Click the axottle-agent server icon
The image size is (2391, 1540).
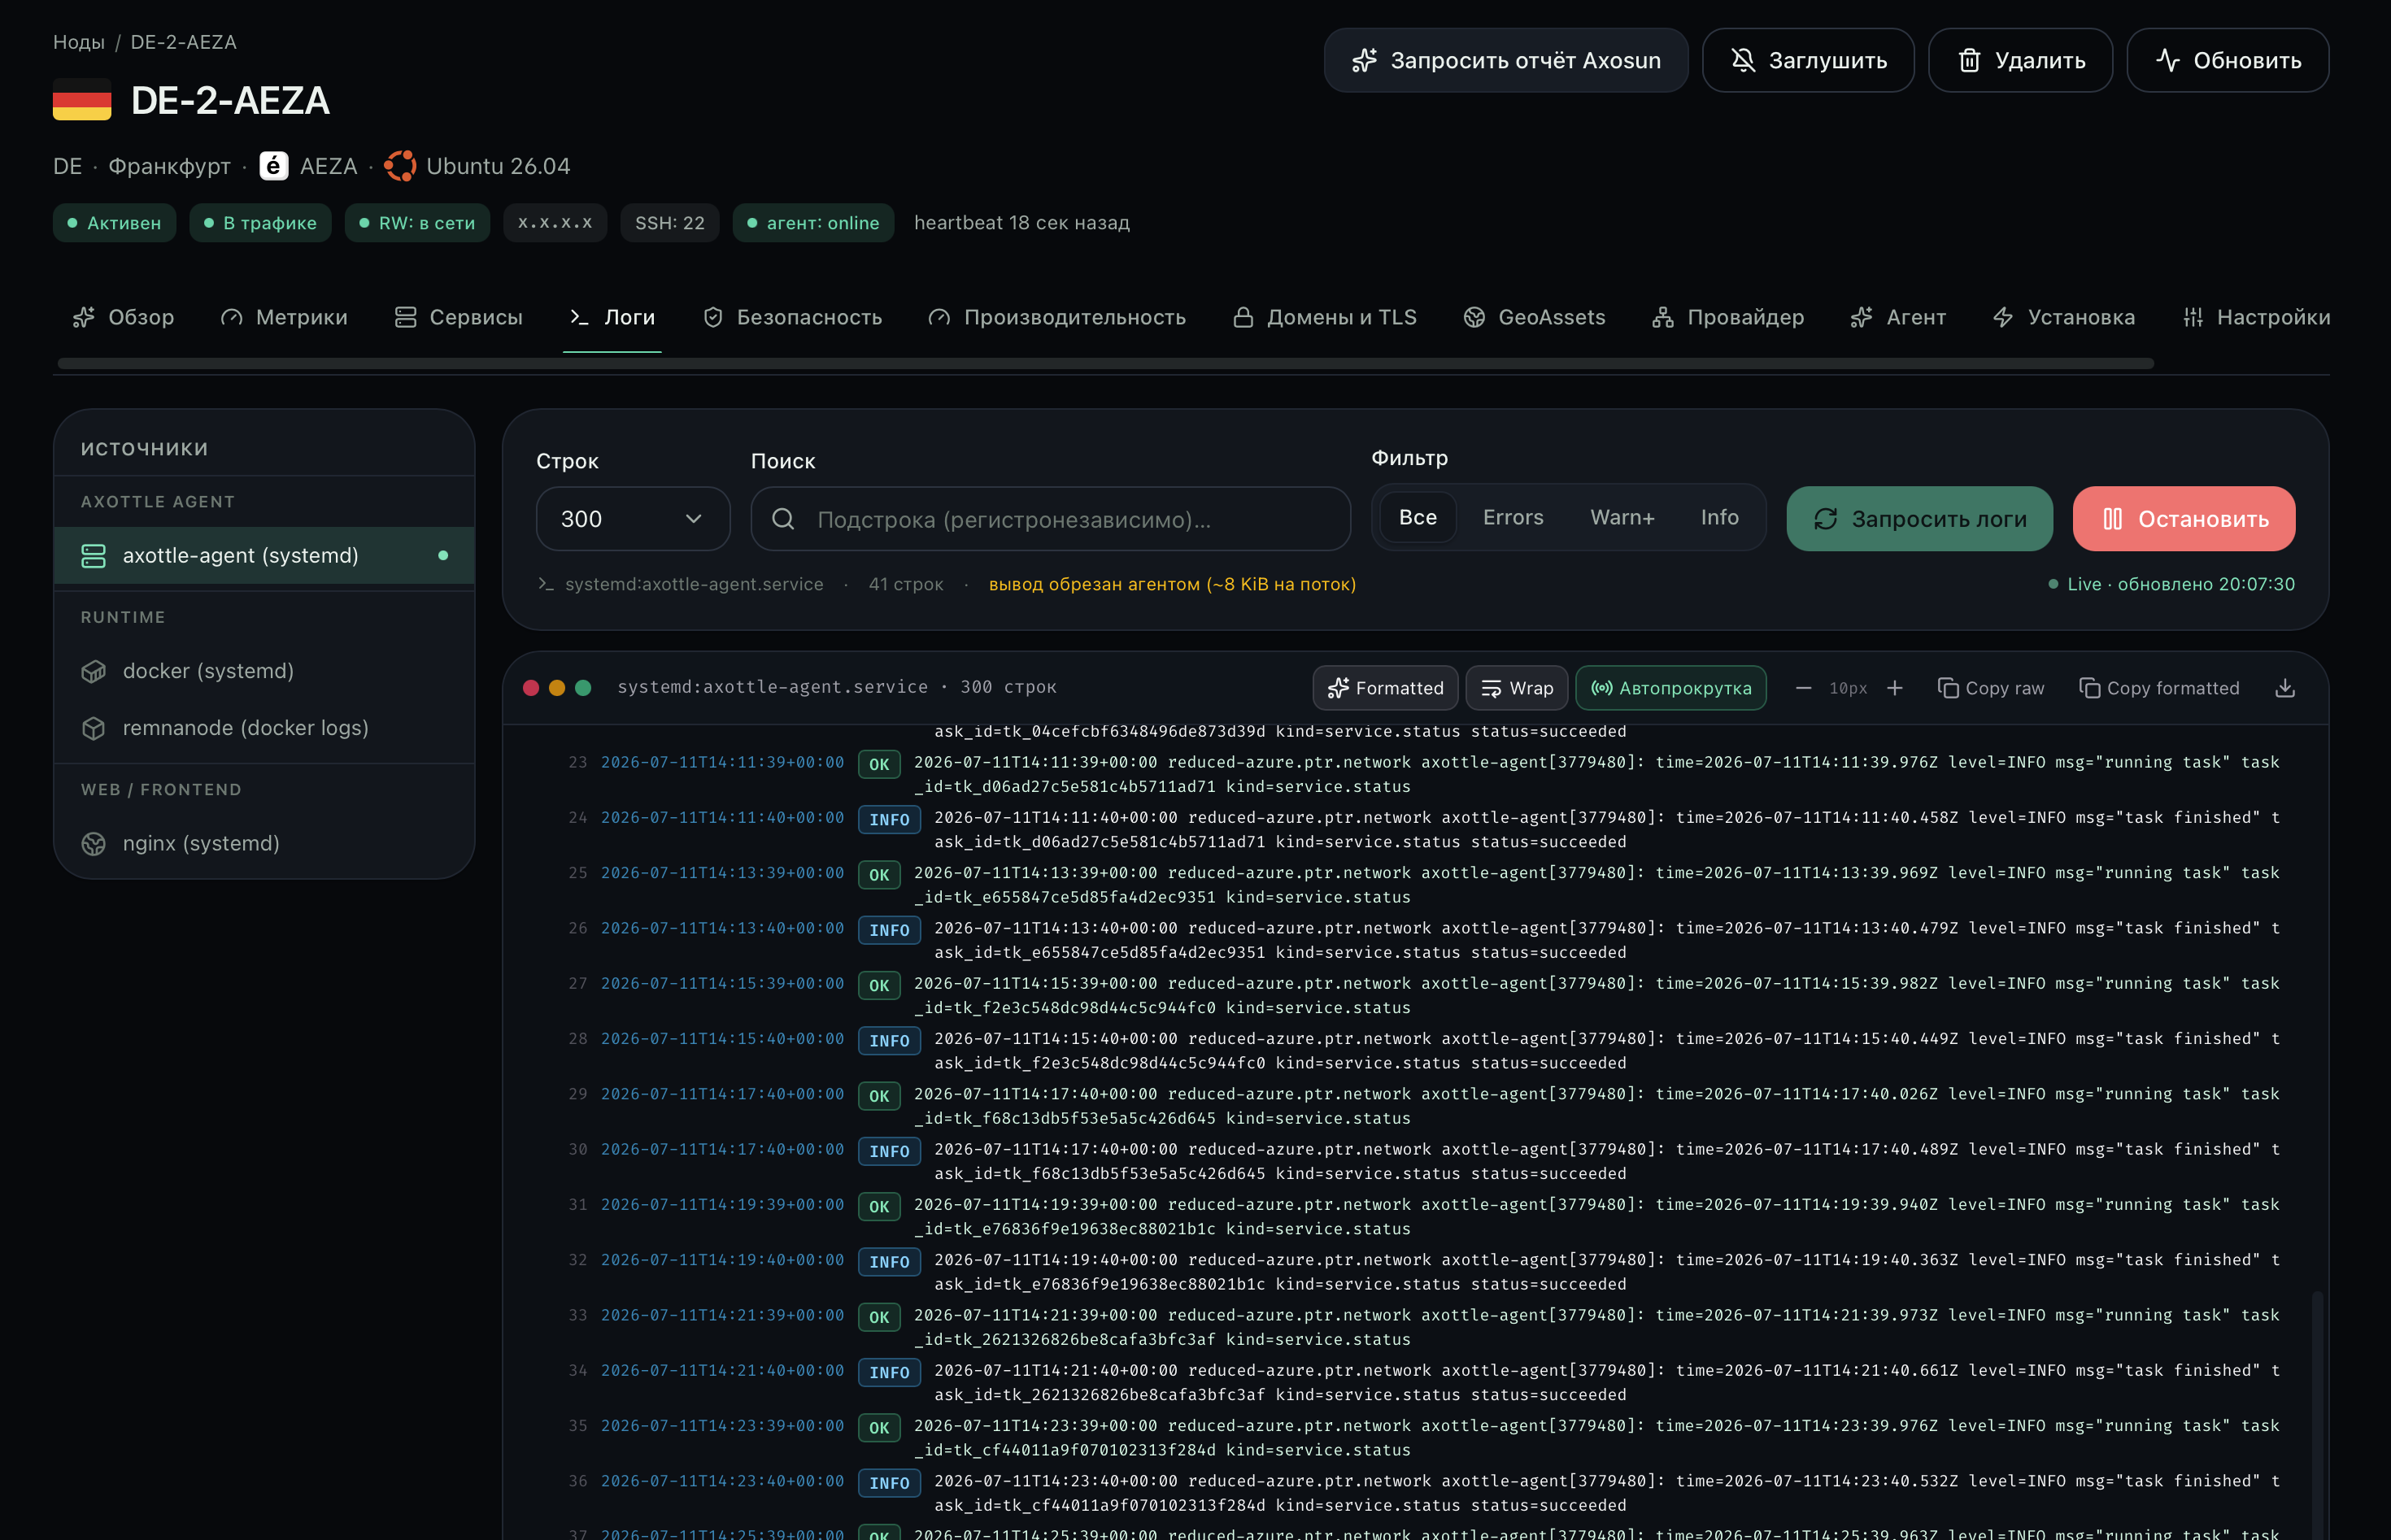point(93,556)
